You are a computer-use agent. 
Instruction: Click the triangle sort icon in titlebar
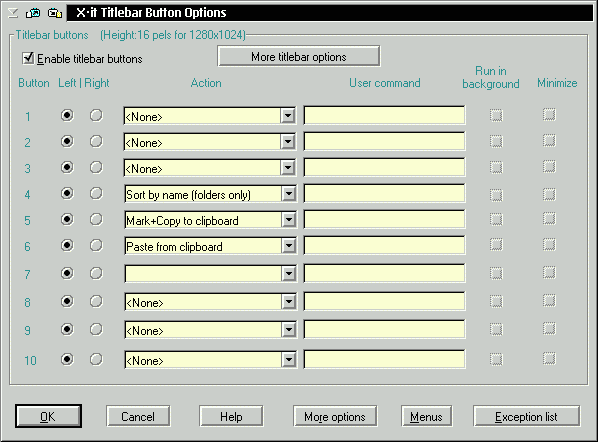pyautogui.click(x=13, y=13)
